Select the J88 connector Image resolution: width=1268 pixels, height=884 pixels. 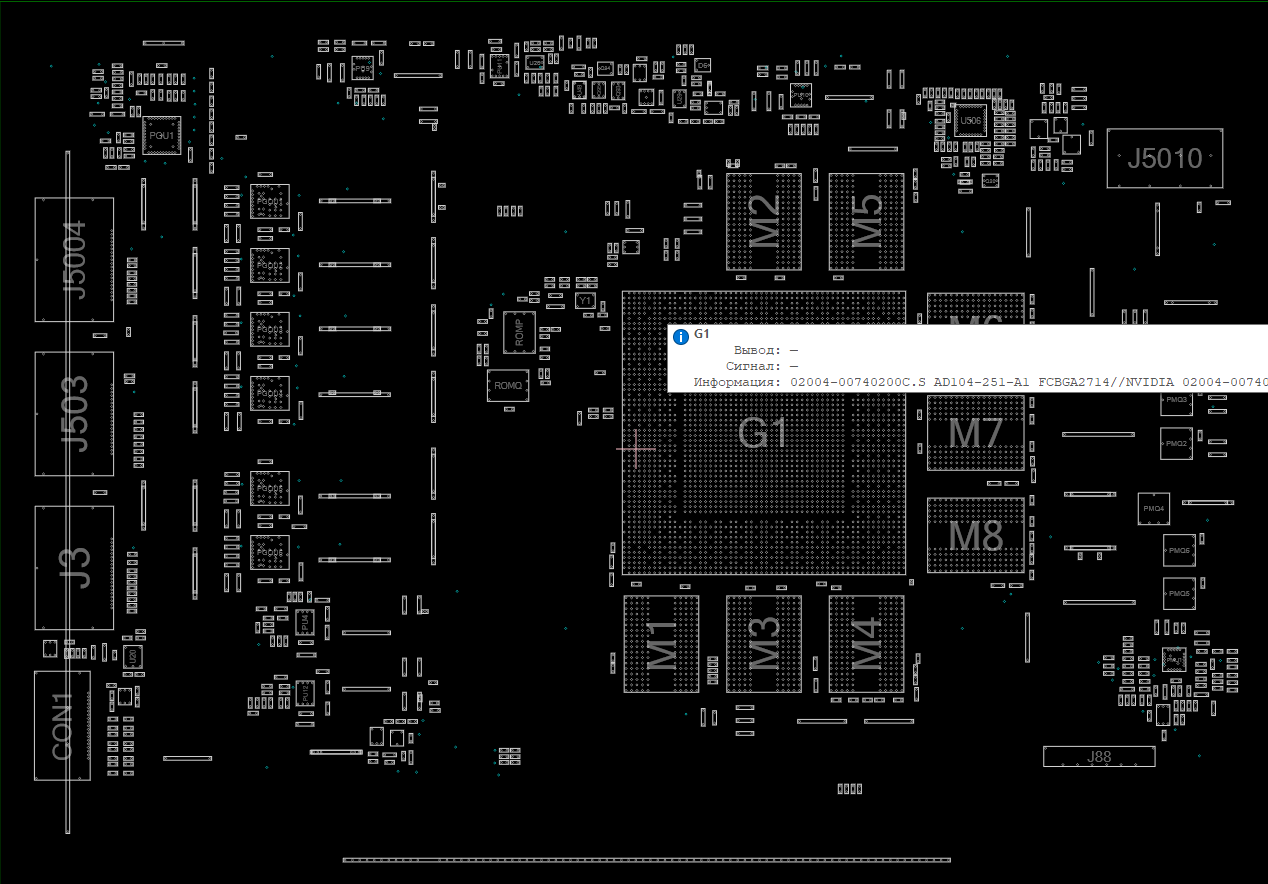click(x=1098, y=757)
